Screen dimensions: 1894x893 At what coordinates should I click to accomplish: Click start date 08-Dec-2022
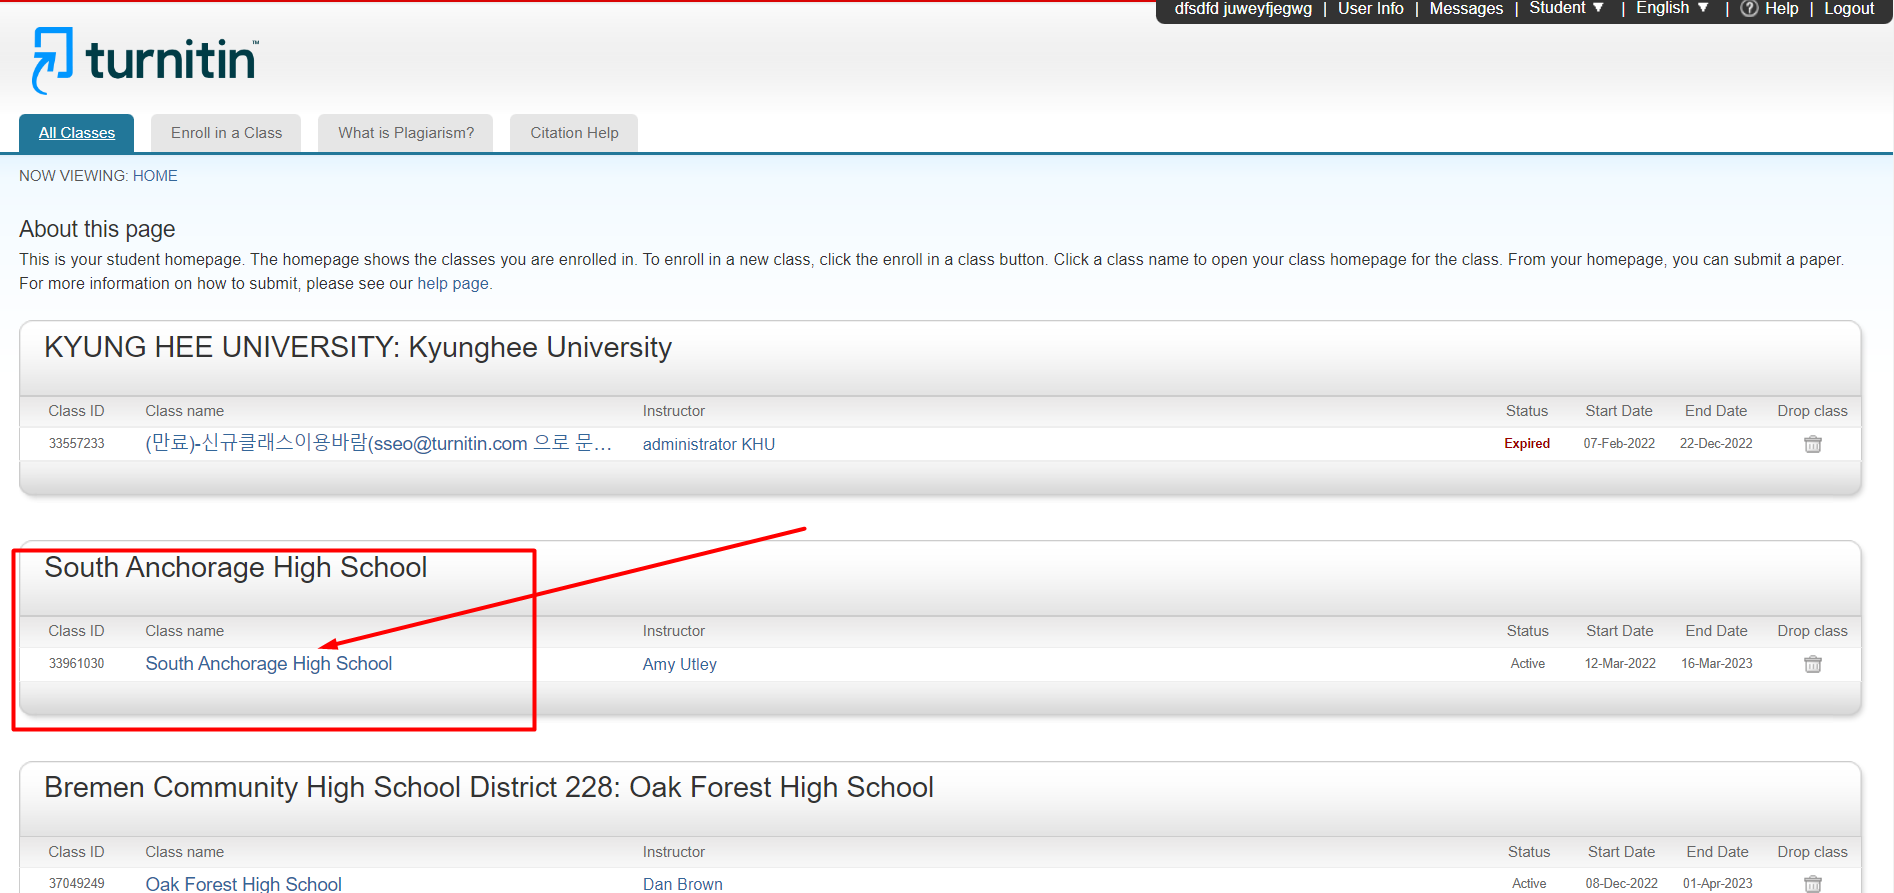click(x=1621, y=883)
